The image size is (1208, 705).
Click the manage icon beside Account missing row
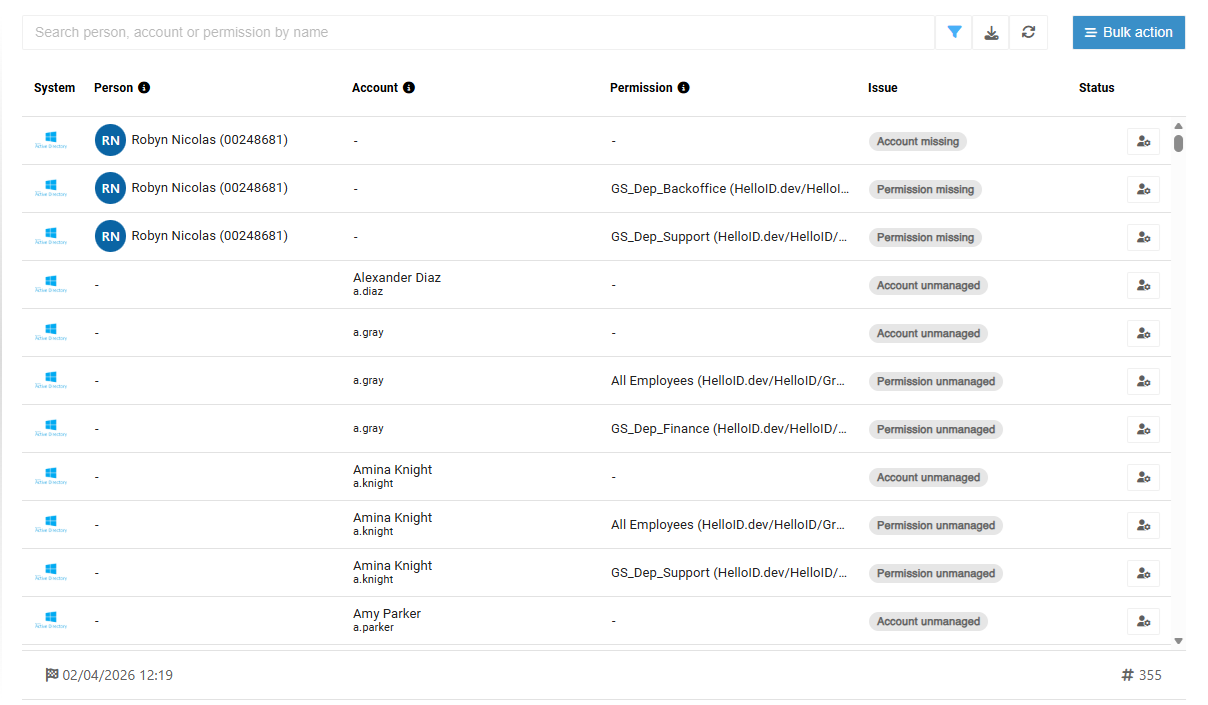[x=1143, y=141]
